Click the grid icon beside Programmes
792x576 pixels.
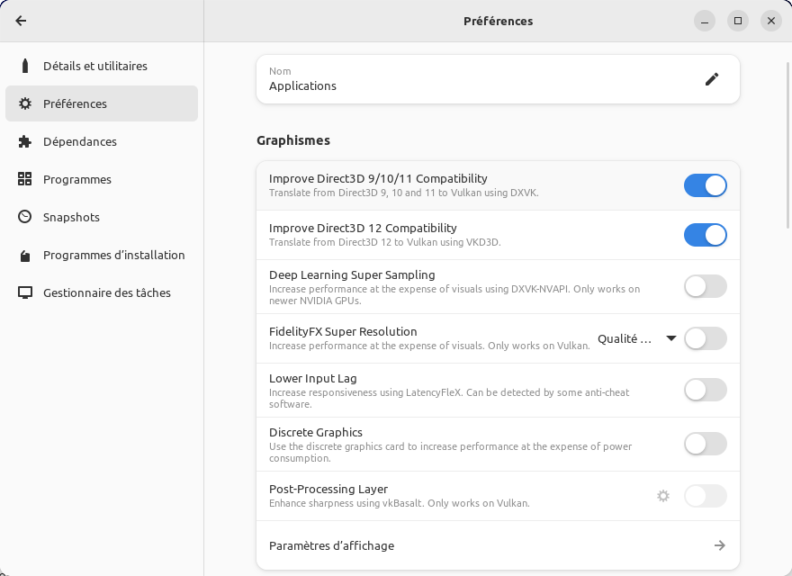pos(25,180)
